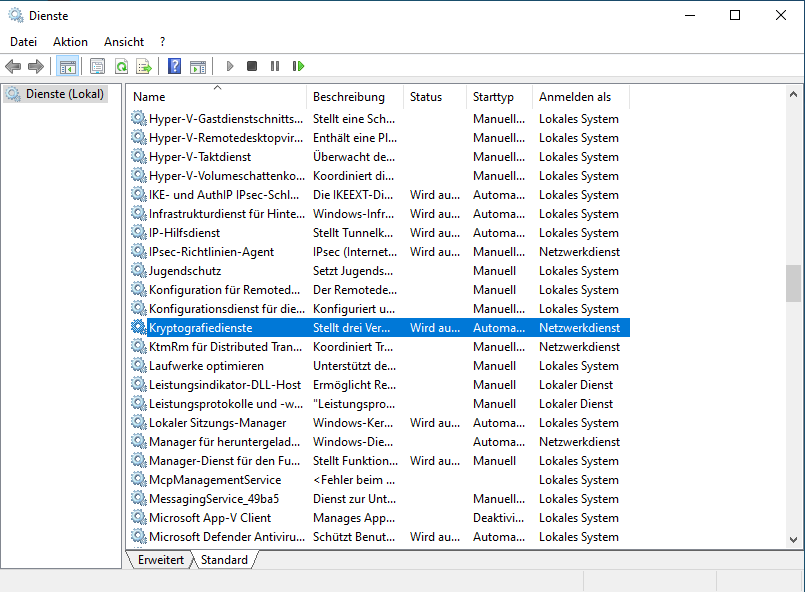
Task: Click the Export list toolbar icon
Action: tap(144, 66)
